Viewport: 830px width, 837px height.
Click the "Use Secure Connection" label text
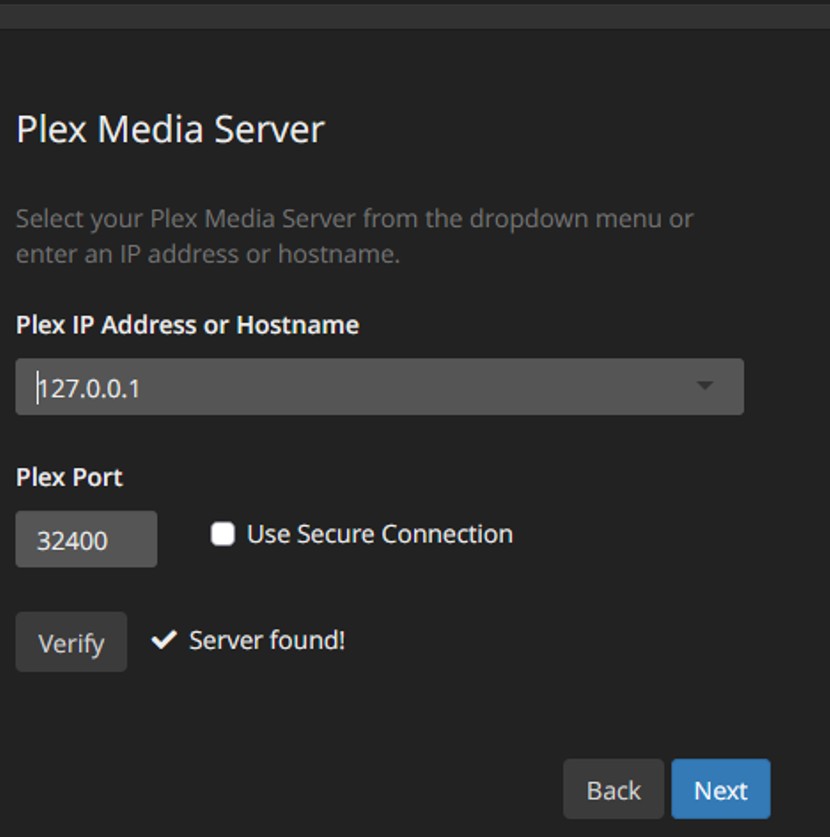pos(380,534)
